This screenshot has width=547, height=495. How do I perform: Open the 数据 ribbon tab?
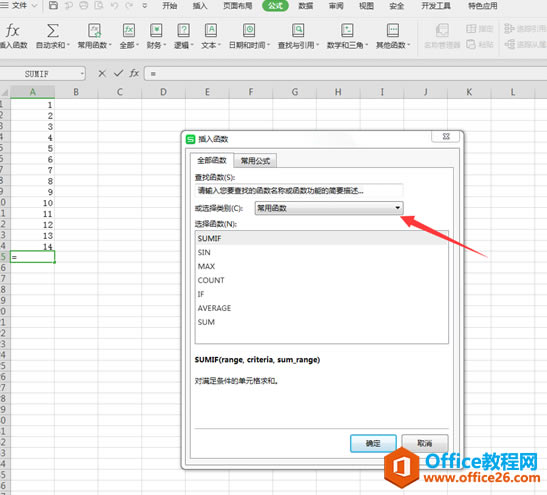[306, 6]
